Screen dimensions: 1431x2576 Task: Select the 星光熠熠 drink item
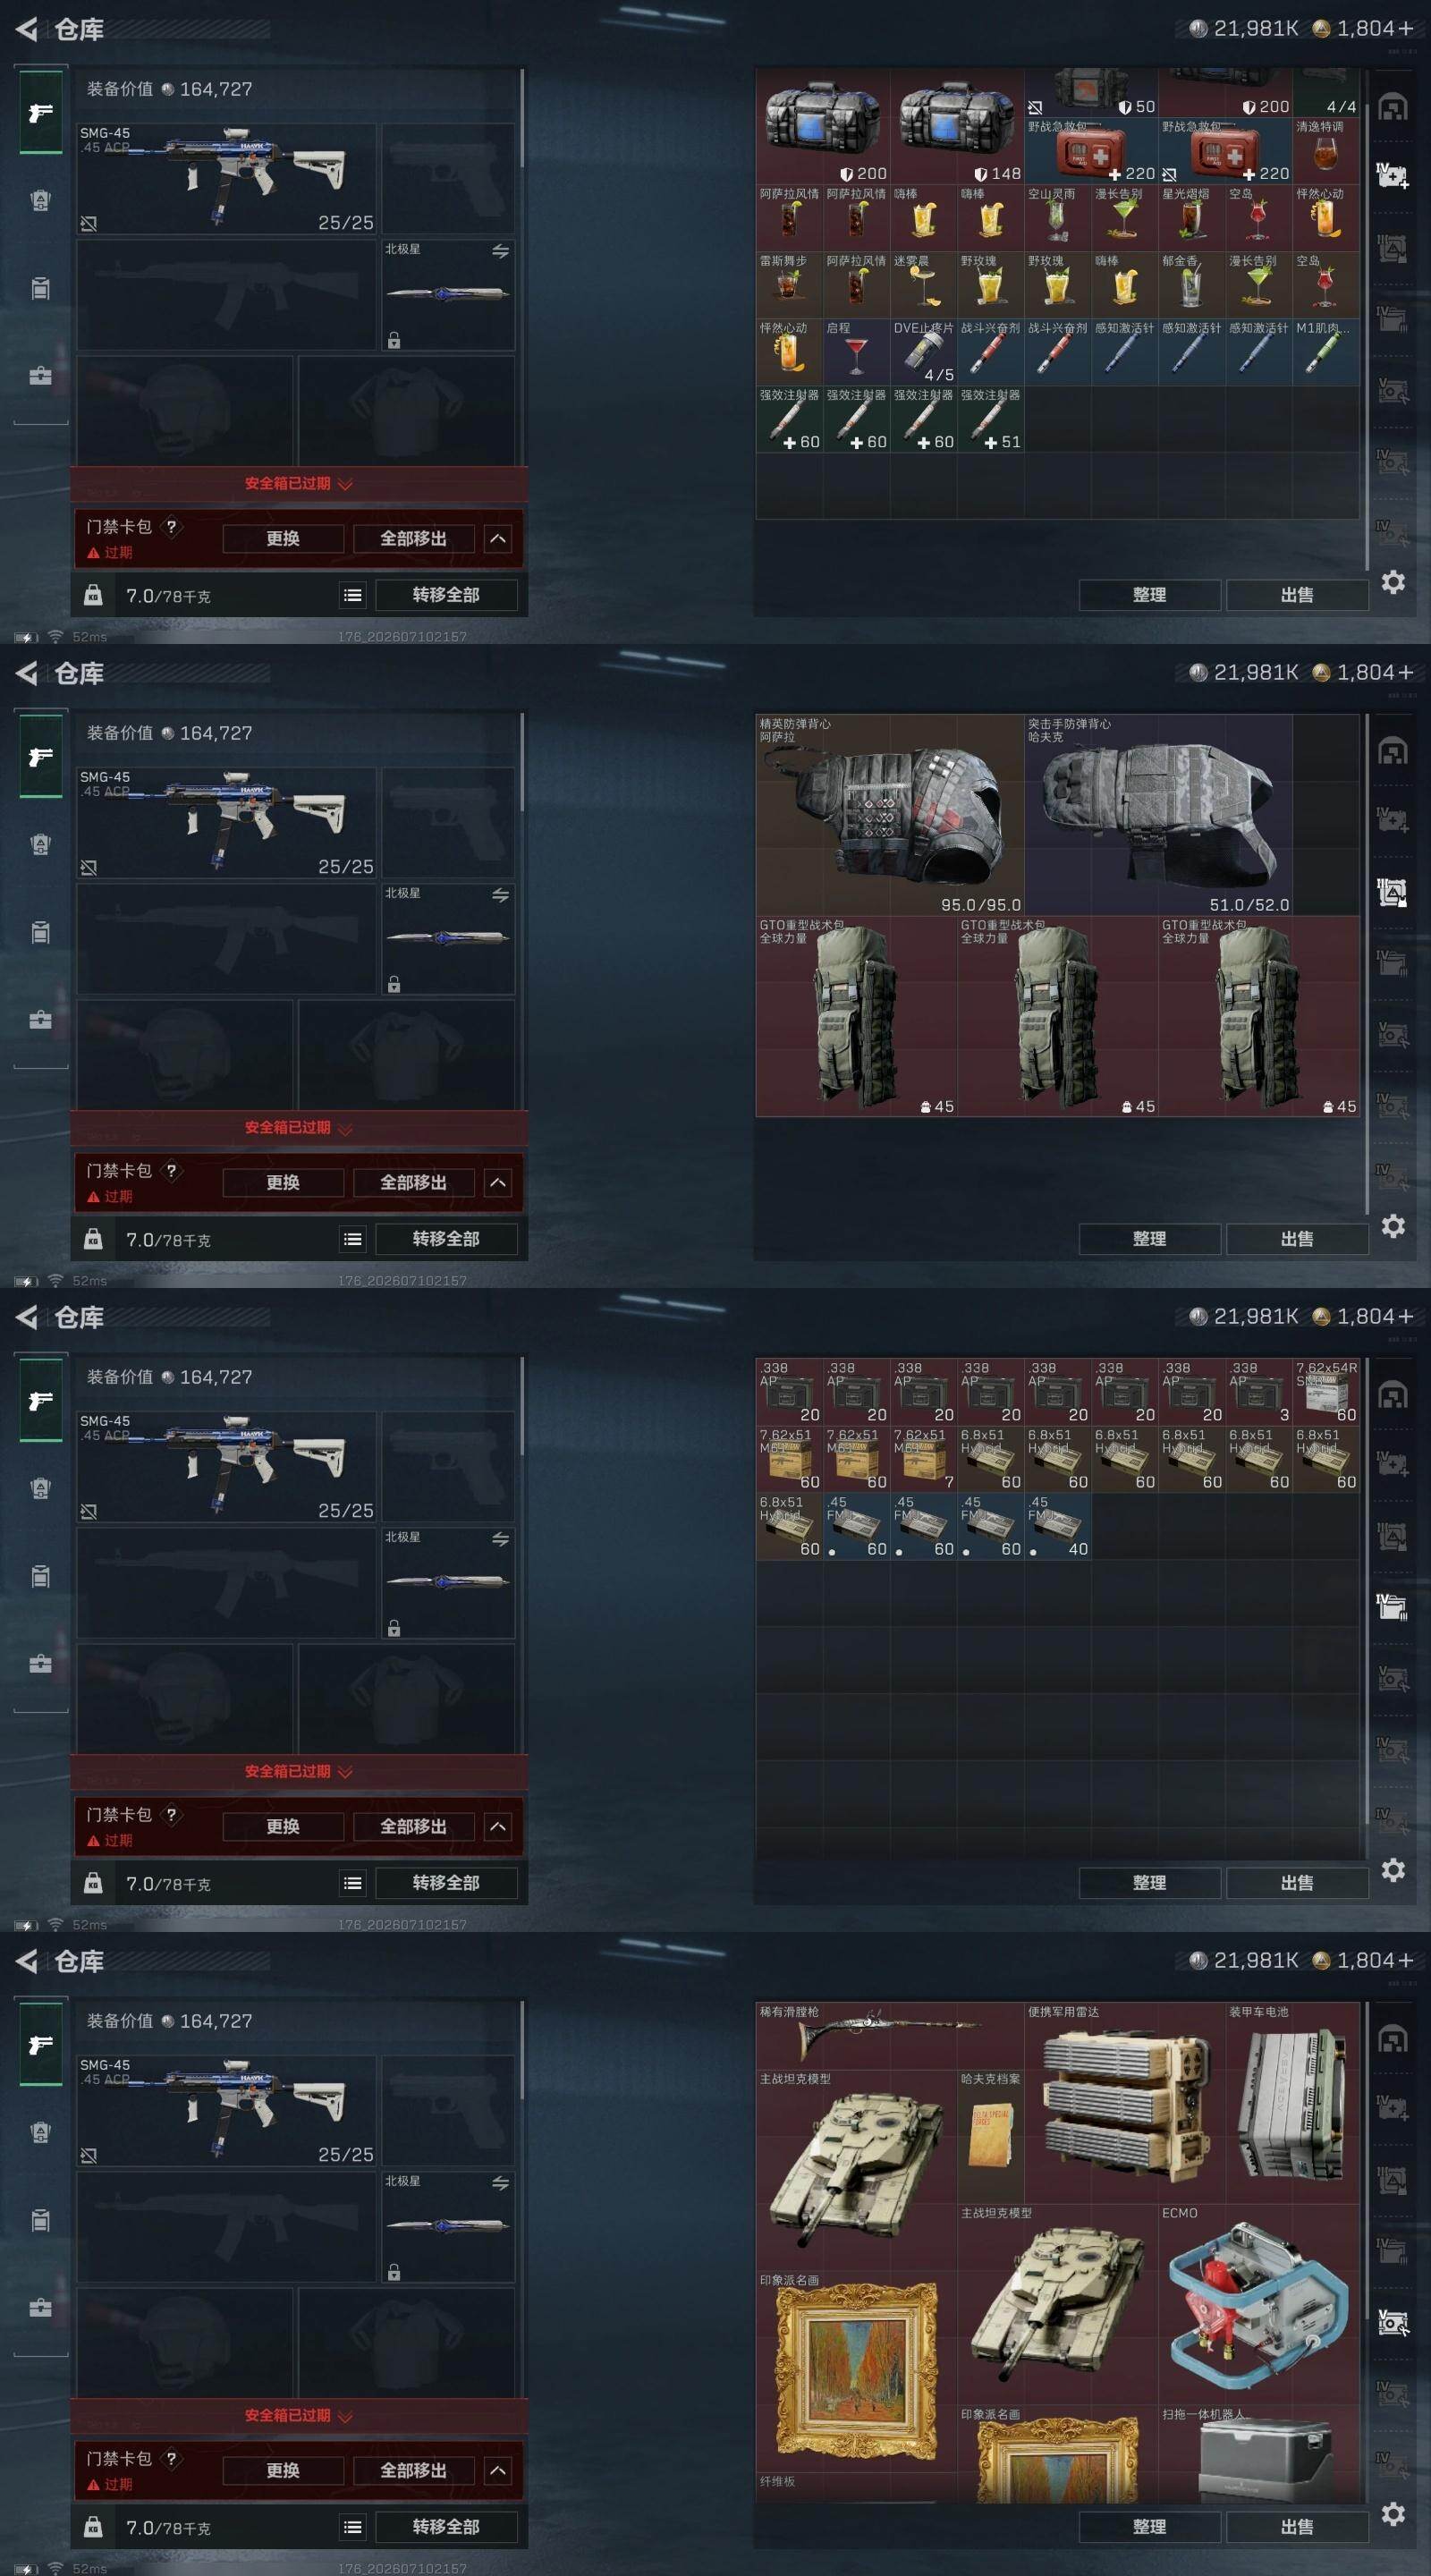pos(1191,218)
